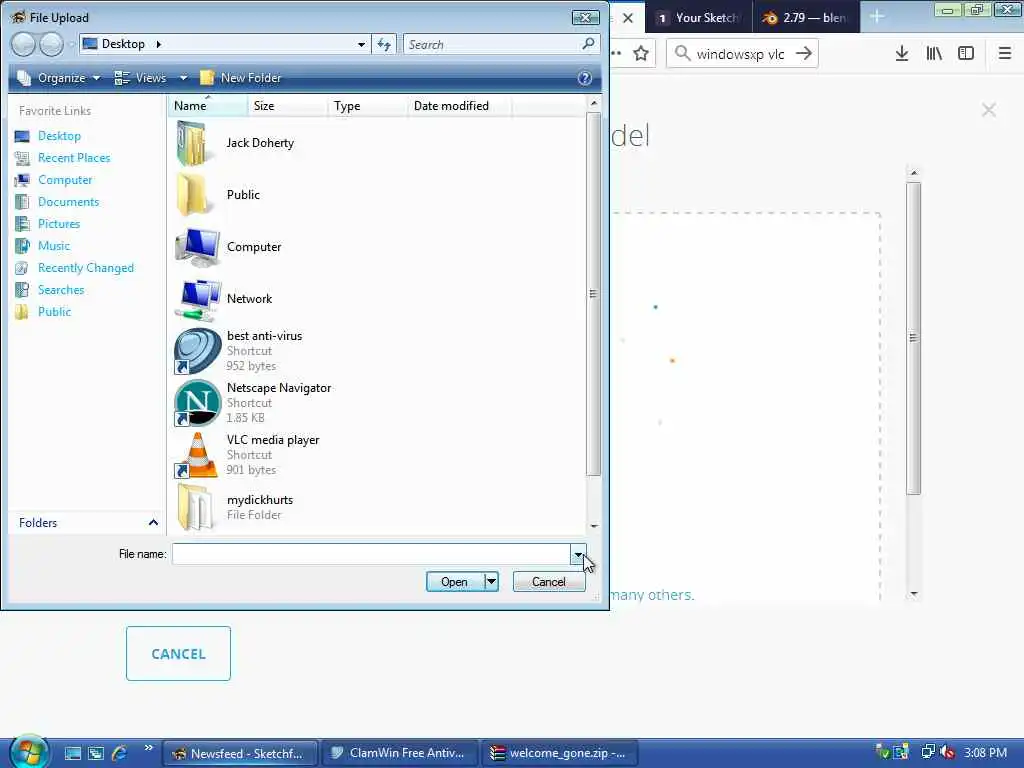Close the Sketchfab upload overlay with X
1024x768 pixels.
tap(989, 110)
